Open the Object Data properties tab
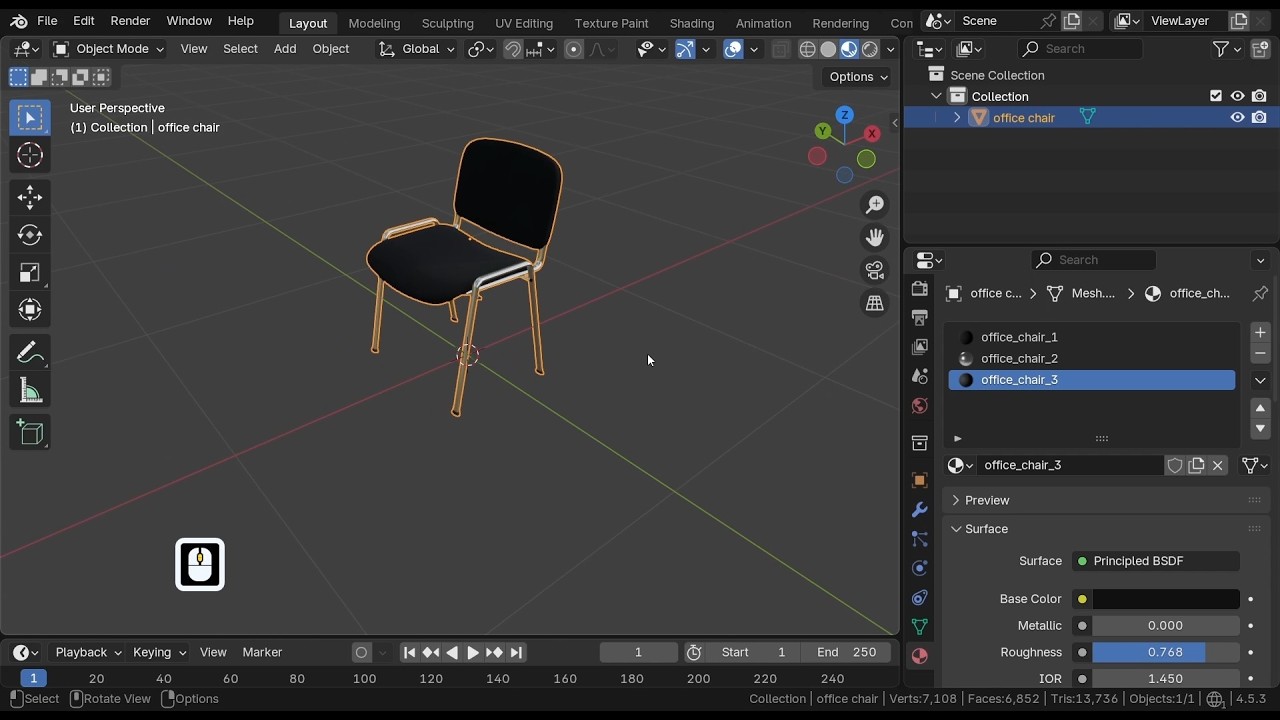This screenshot has height=720, width=1280. click(919, 627)
